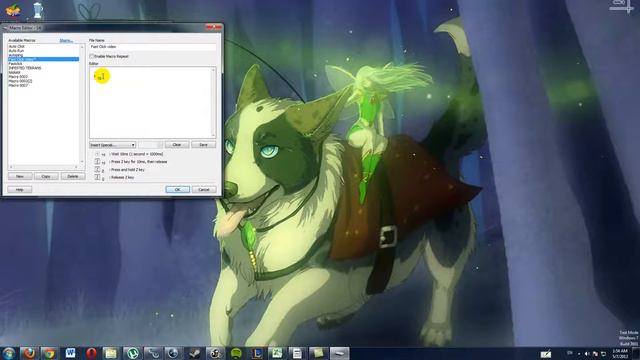This screenshot has width=640, height=360.
Task: Open Steam from the taskbar
Action: click(x=194, y=353)
